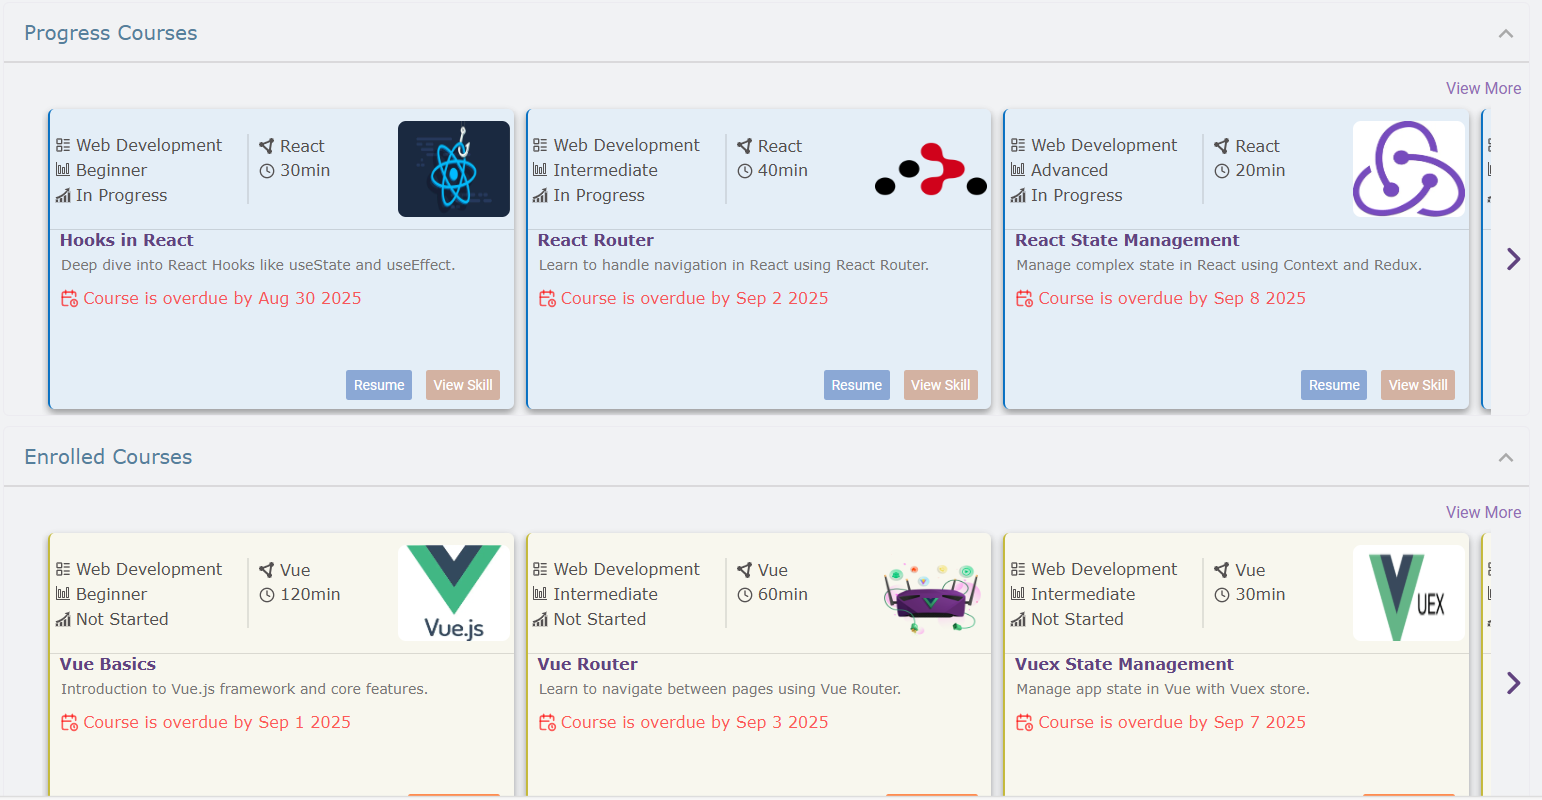The image size is (1542, 800).
Task: View Skill for React State Management
Action: pos(1418,385)
